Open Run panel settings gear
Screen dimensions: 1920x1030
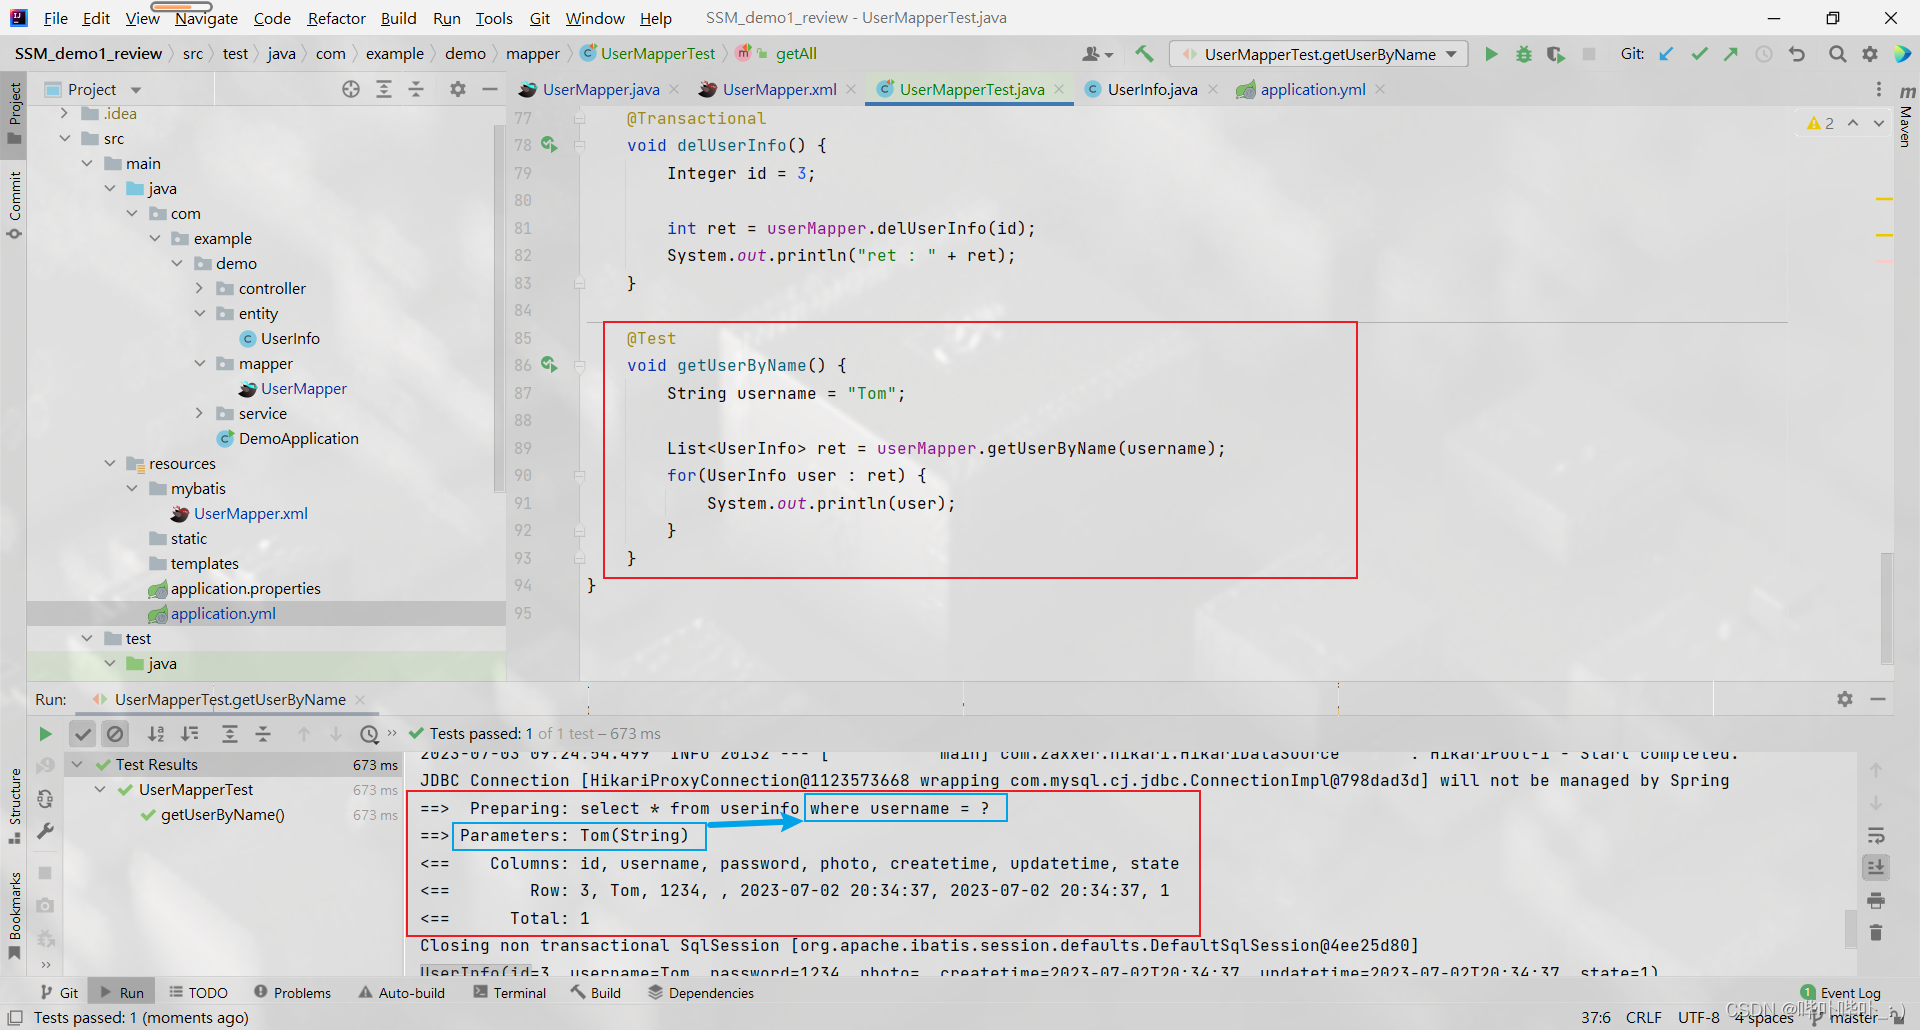(1845, 699)
